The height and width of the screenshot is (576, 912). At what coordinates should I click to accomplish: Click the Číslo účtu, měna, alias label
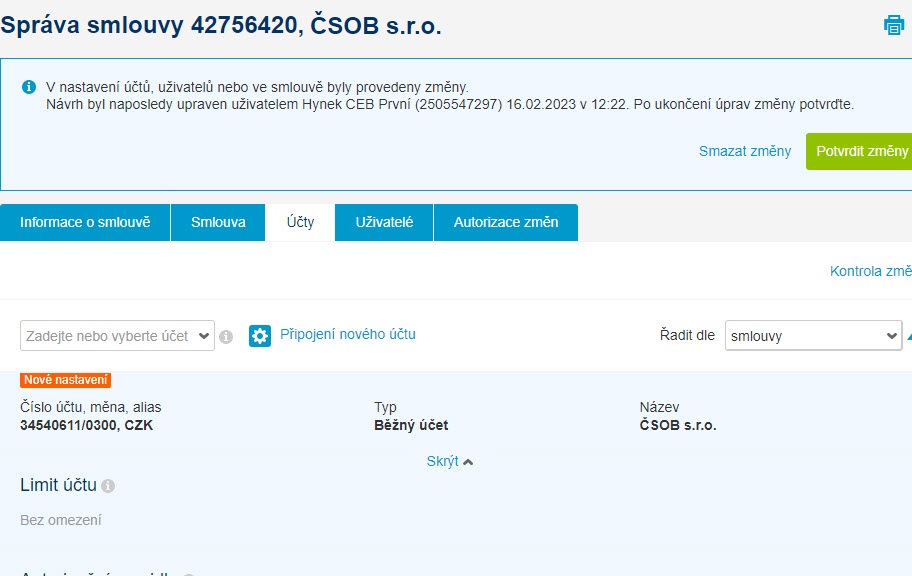pos(91,407)
